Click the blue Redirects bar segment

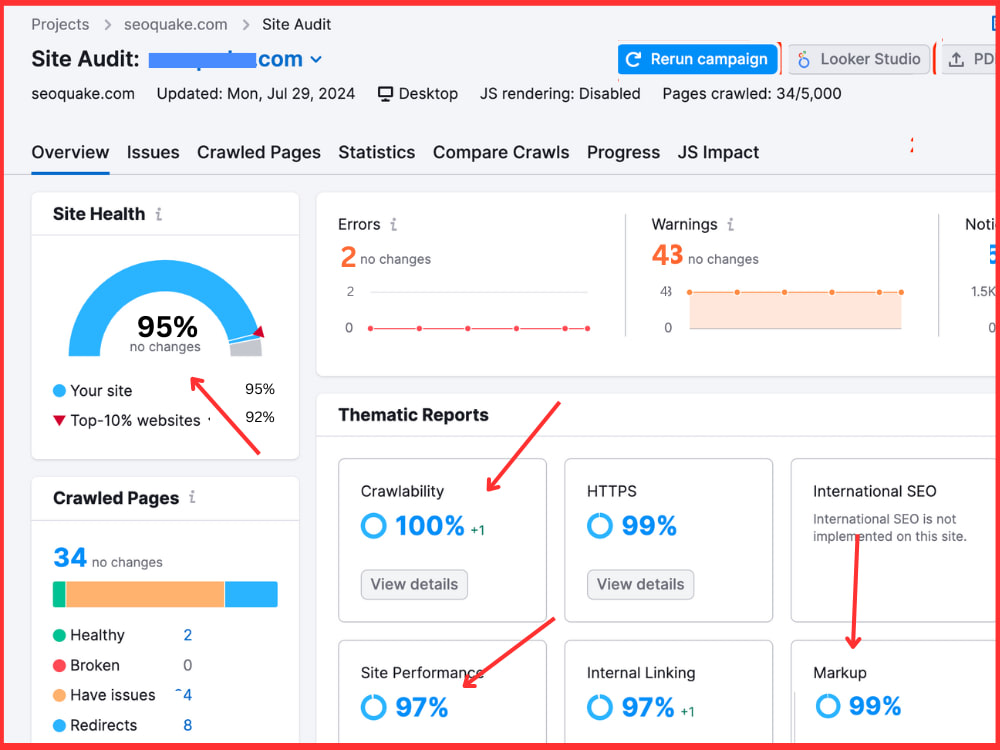pos(251,594)
